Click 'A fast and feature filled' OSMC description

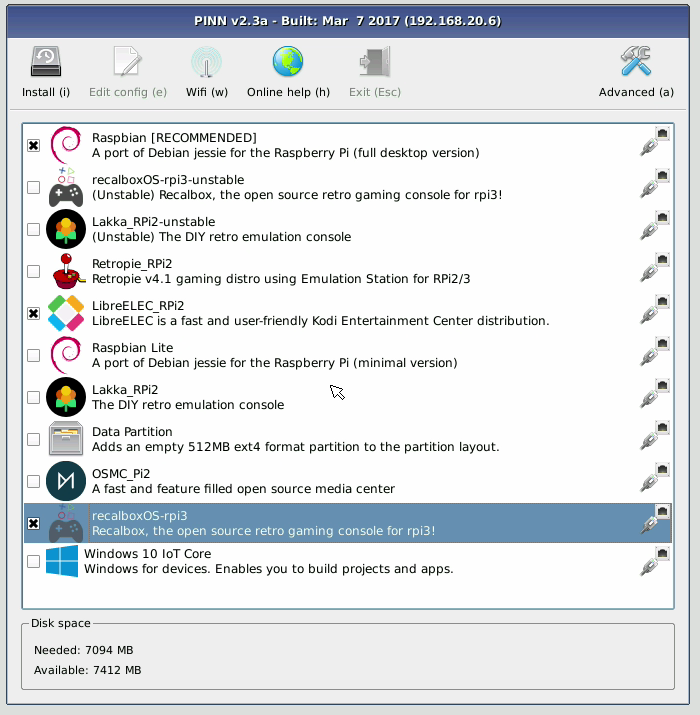point(243,488)
